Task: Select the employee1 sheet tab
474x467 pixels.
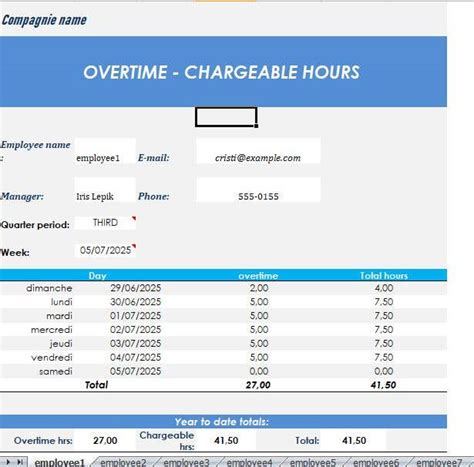Action: (60, 462)
